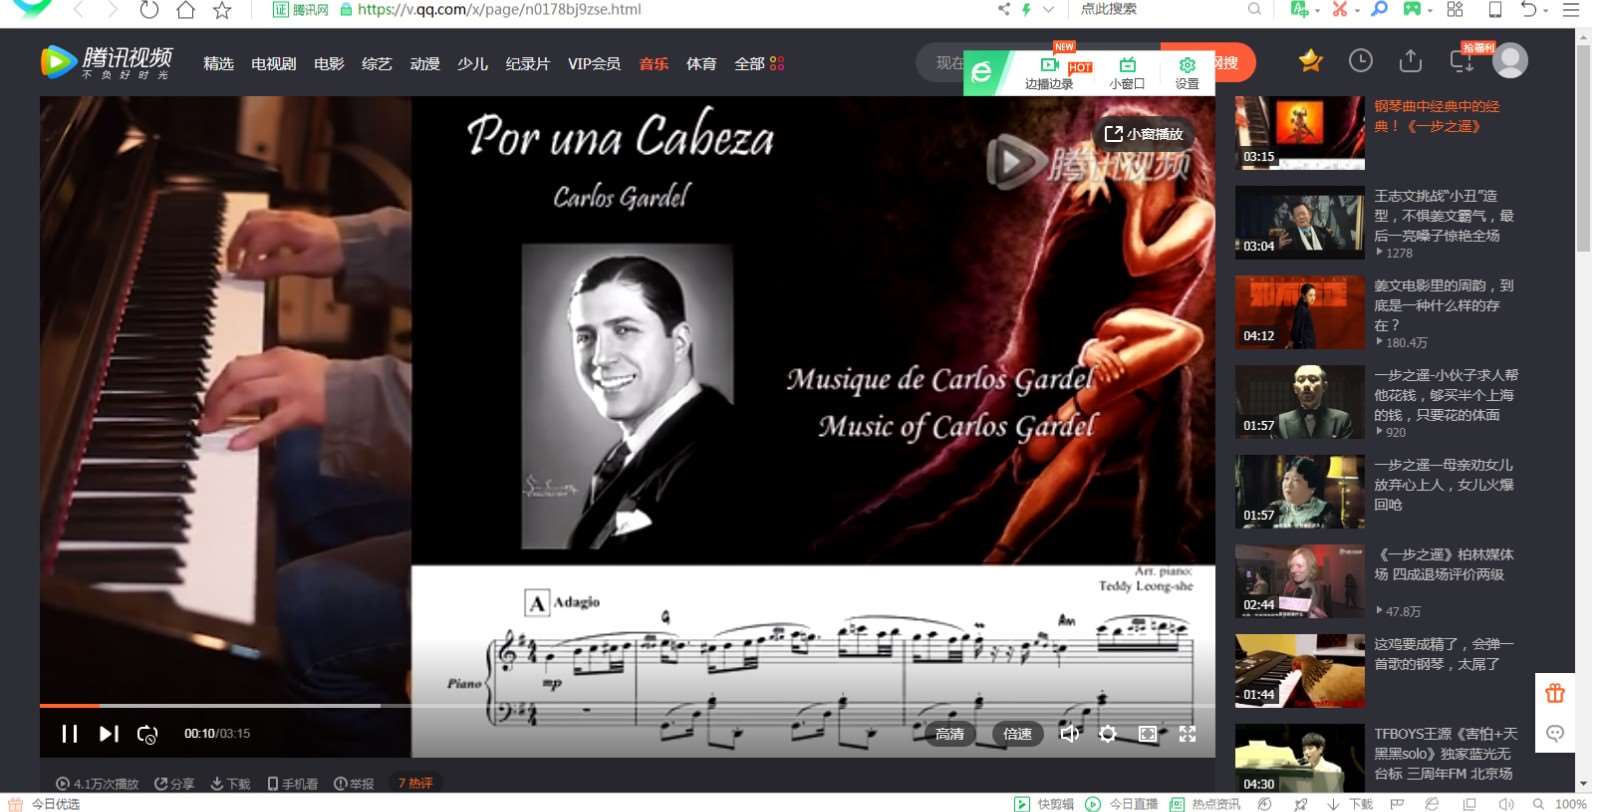Open the gift box floating icon
The height and width of the screenshot is (812, 1600).
[1554, 693]
